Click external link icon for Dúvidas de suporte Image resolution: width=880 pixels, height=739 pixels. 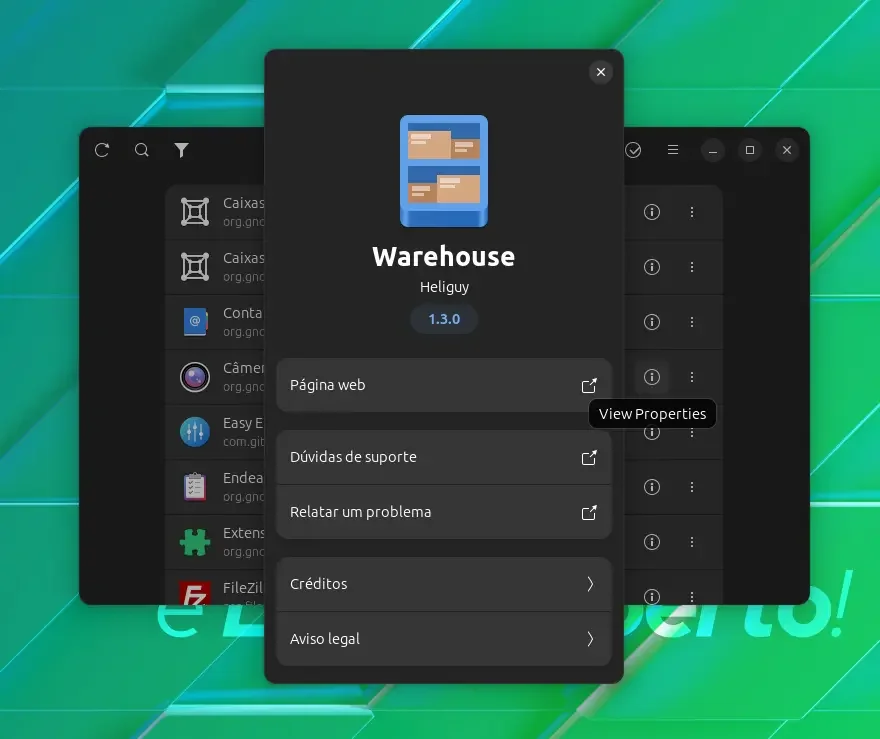(x=589, y=457)
